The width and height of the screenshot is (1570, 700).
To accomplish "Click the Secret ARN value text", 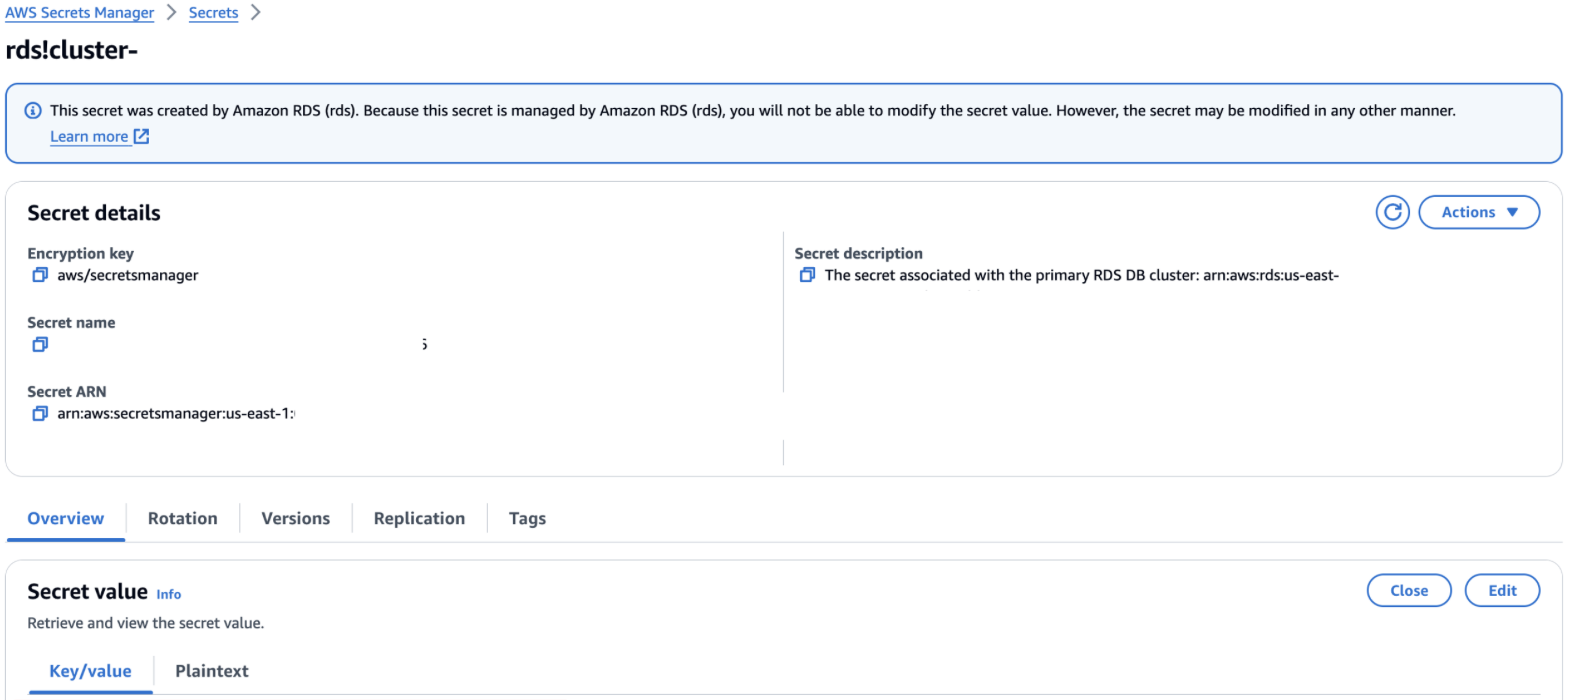I will pos(176,413).
